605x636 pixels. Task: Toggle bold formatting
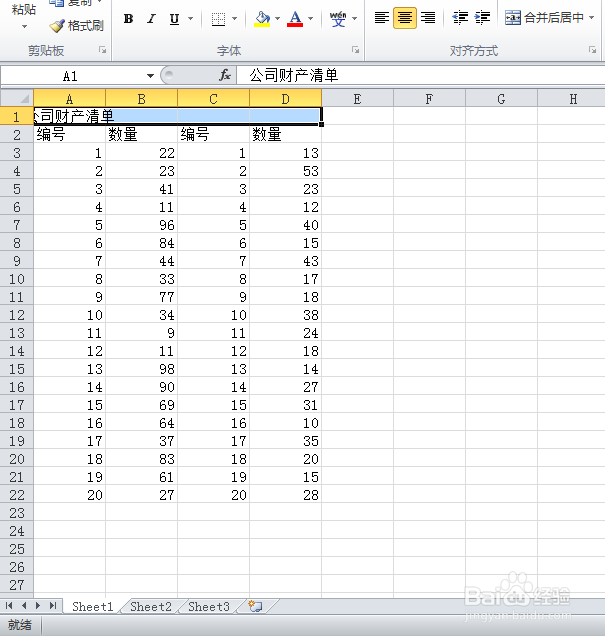point(129,19)
